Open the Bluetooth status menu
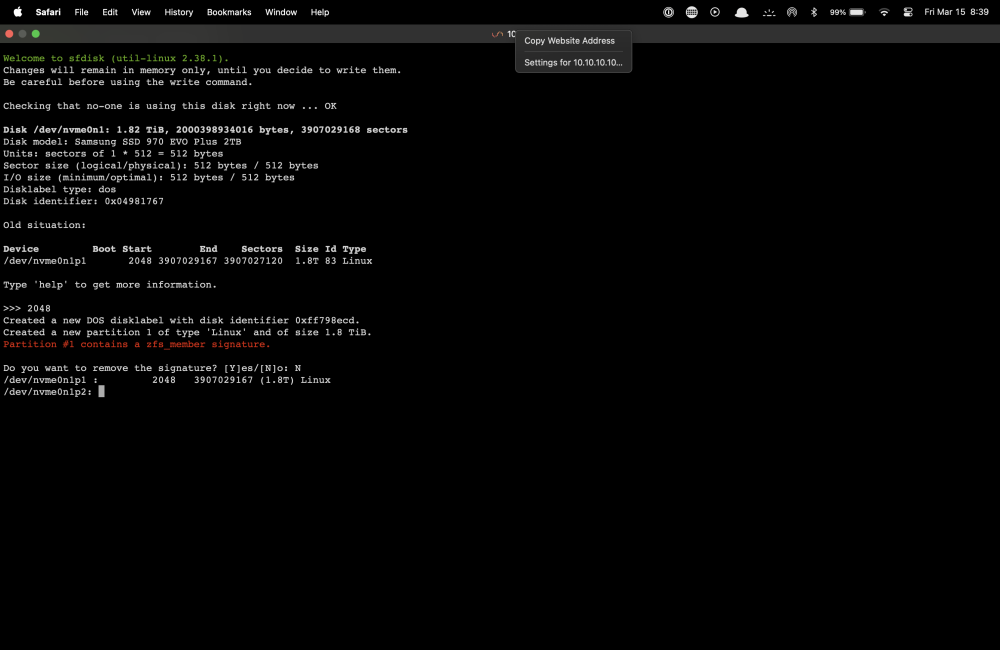 (814, 12)
